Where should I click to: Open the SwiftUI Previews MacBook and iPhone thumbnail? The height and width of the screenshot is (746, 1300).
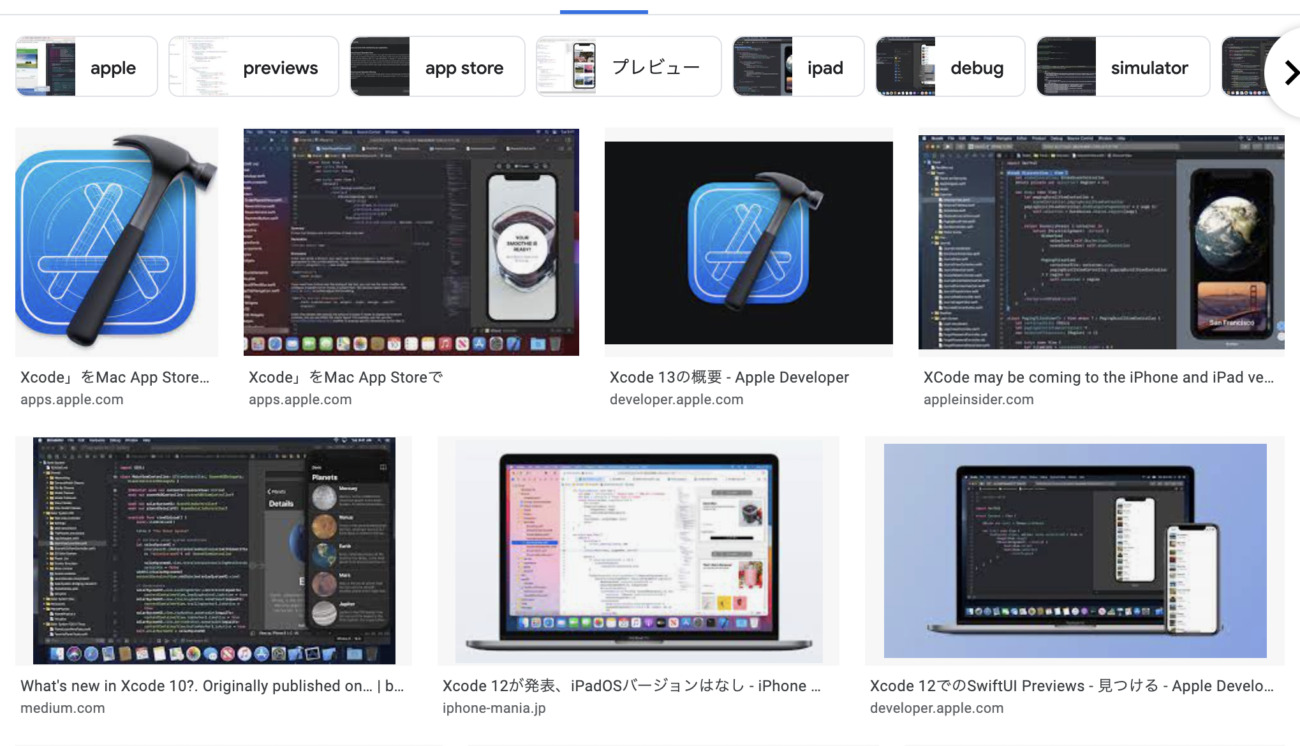pyautogui.click(x=1075, y=550)
